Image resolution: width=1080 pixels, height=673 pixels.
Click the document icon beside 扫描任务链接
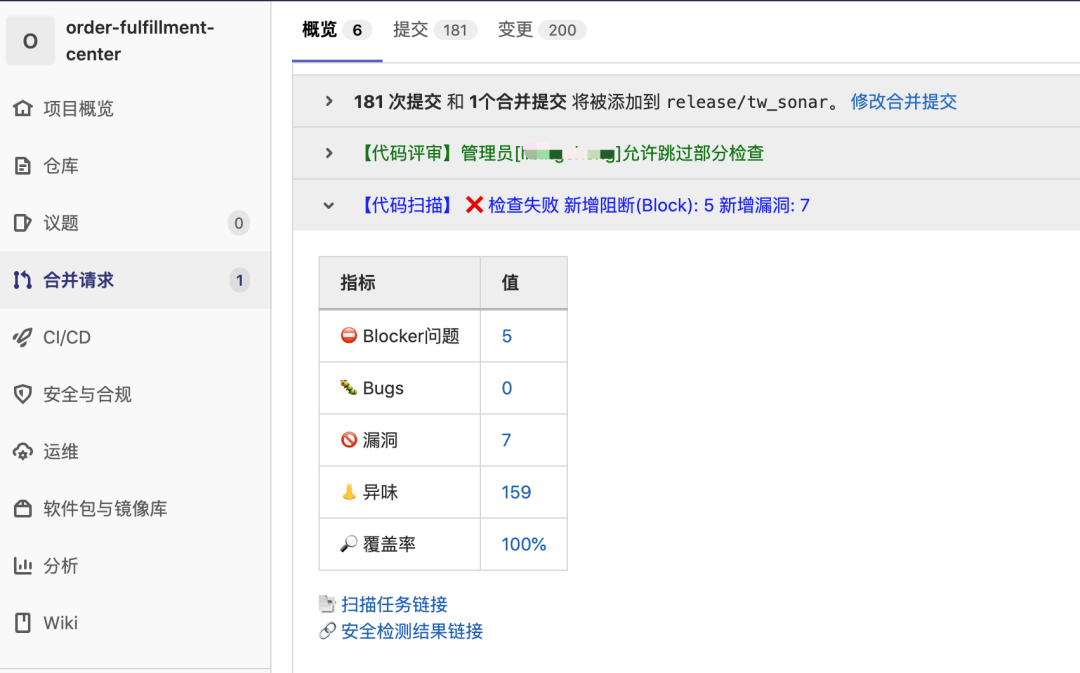[x=327, y=604]
